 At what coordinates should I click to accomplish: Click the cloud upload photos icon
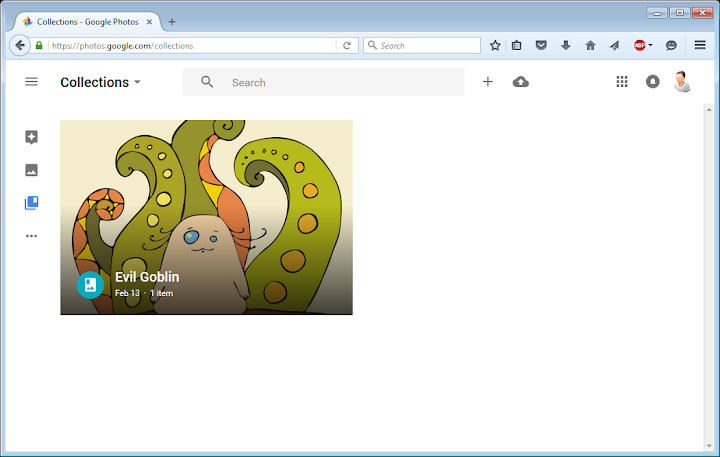(521, 82)
